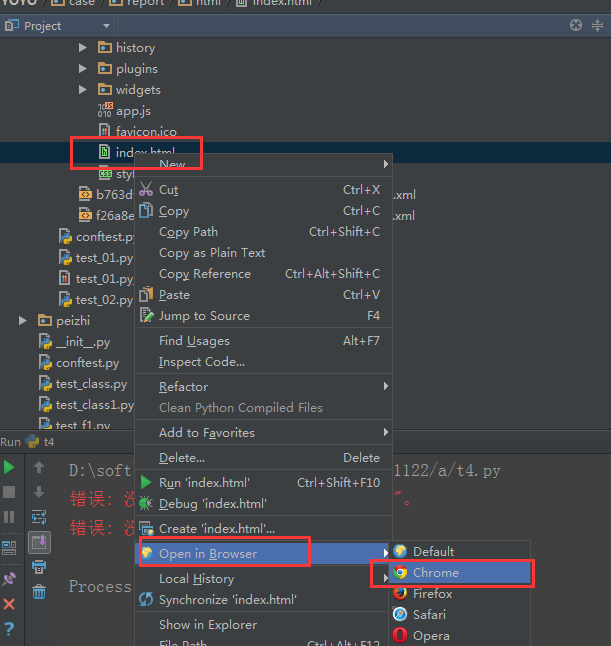
Task: Choose Inspect Code...
Action: [x=264, y=362]
